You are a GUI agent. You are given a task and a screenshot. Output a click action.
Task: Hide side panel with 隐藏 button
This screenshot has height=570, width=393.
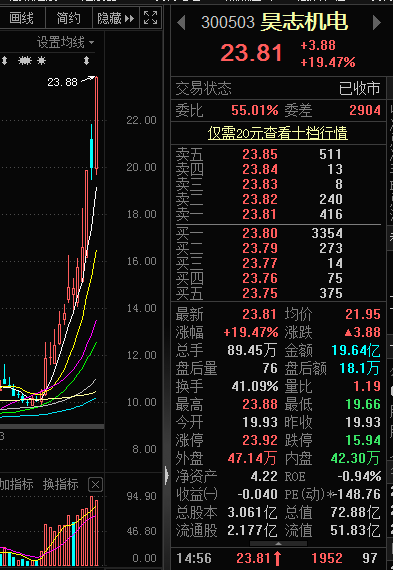pos(116,18)
